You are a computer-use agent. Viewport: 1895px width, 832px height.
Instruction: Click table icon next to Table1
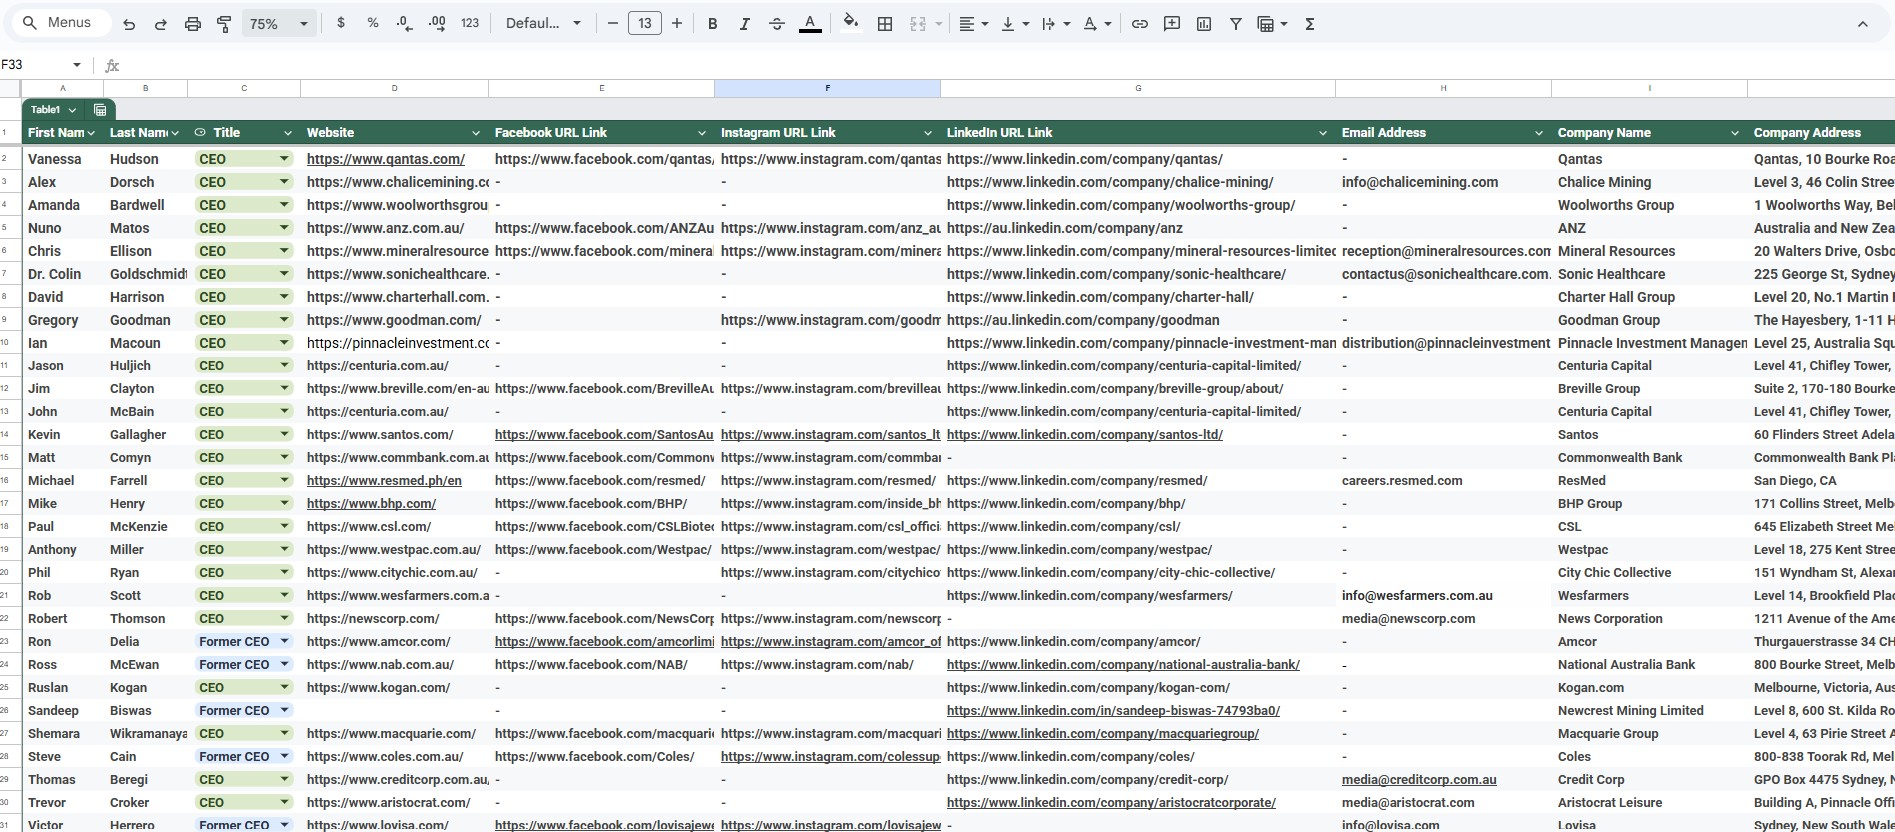[100, 110]
